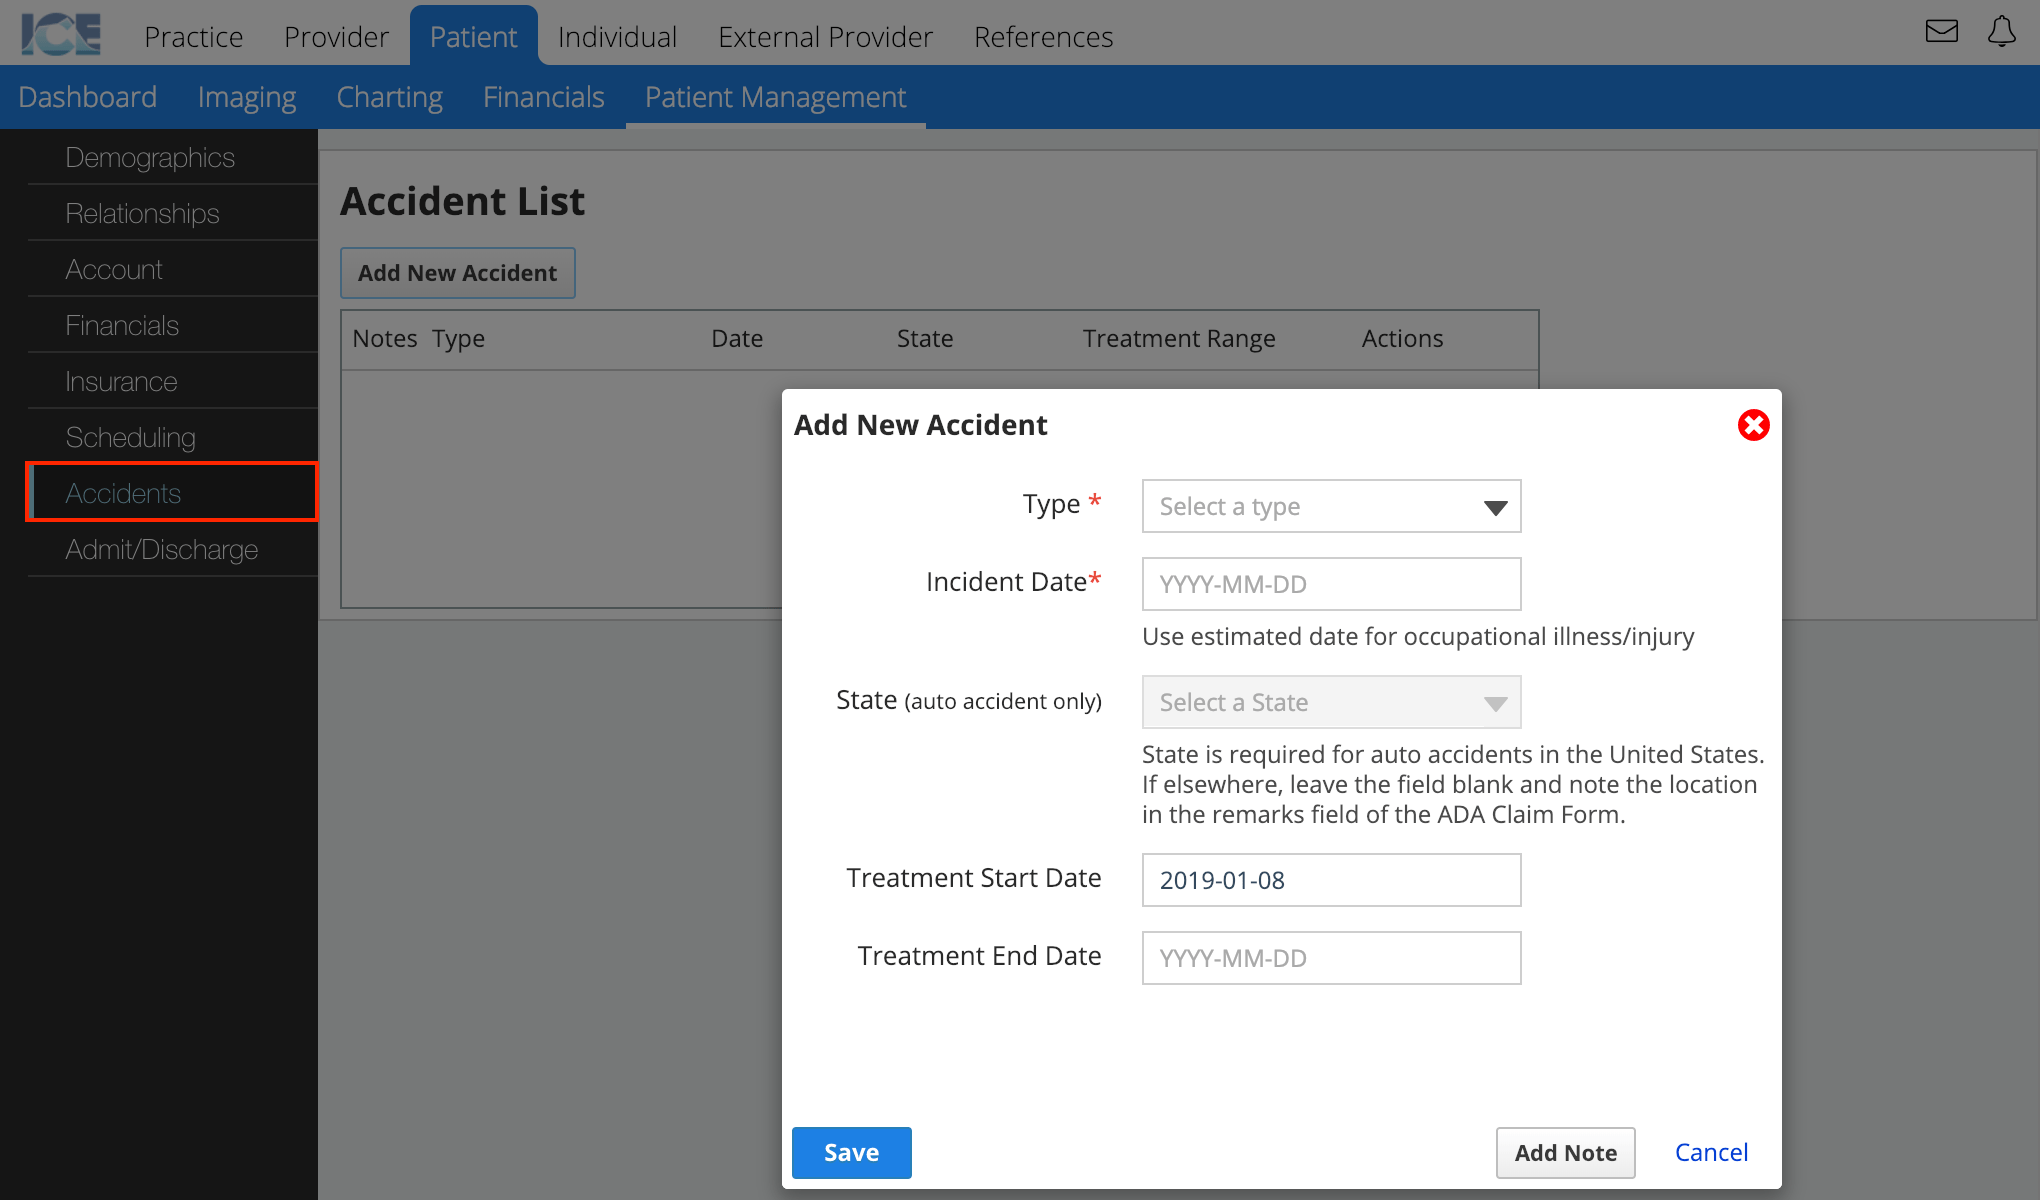The height and width of the screenshot is (1200, 2040).
Task: Open Demographics in the sidebar
Action: [x=172, y=157]
